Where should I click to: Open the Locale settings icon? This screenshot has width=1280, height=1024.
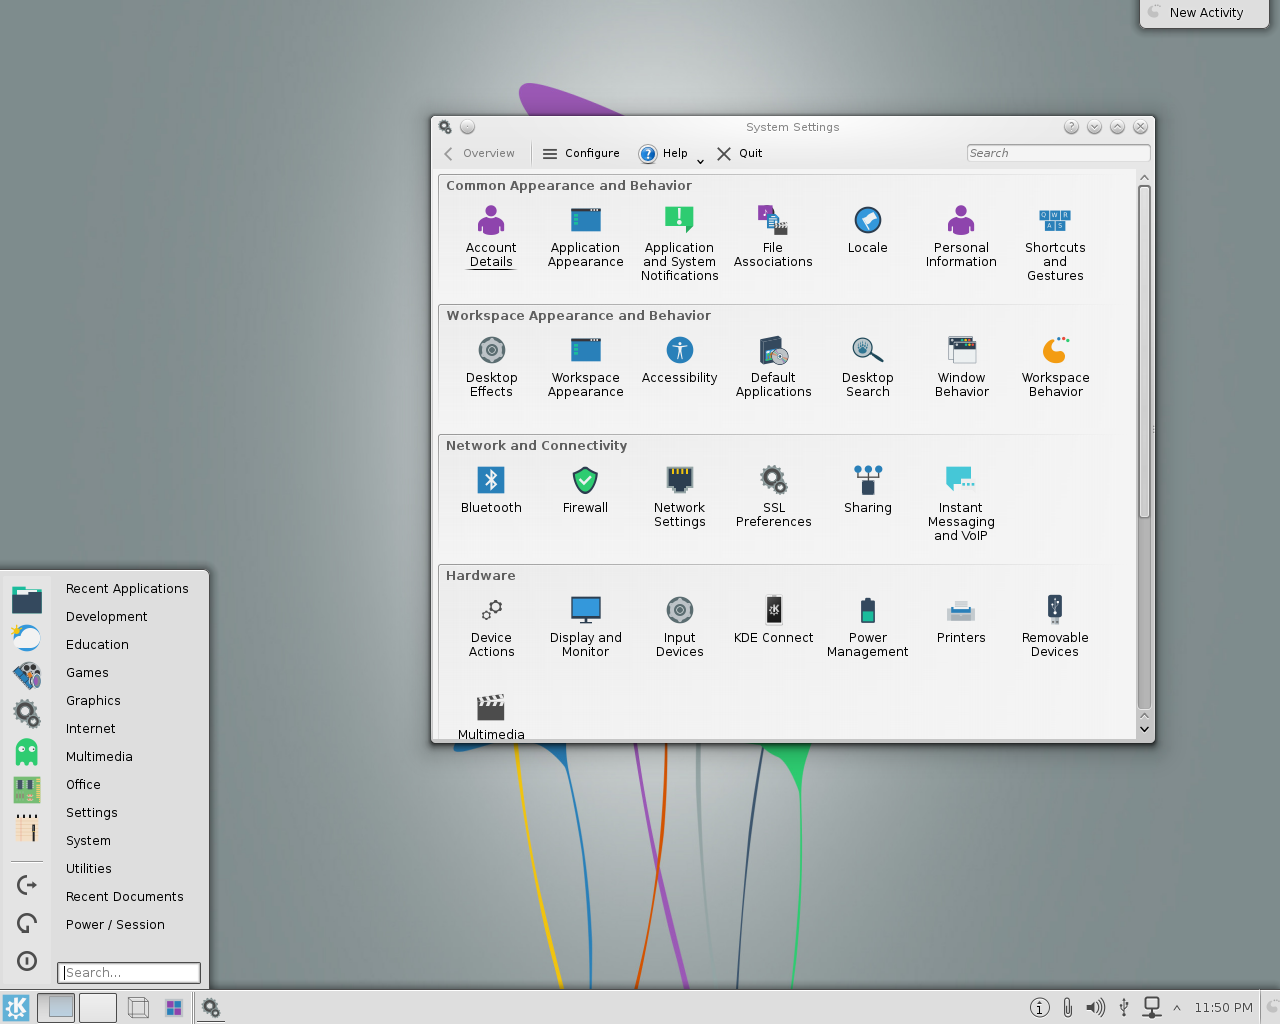[x=867, y=230]
